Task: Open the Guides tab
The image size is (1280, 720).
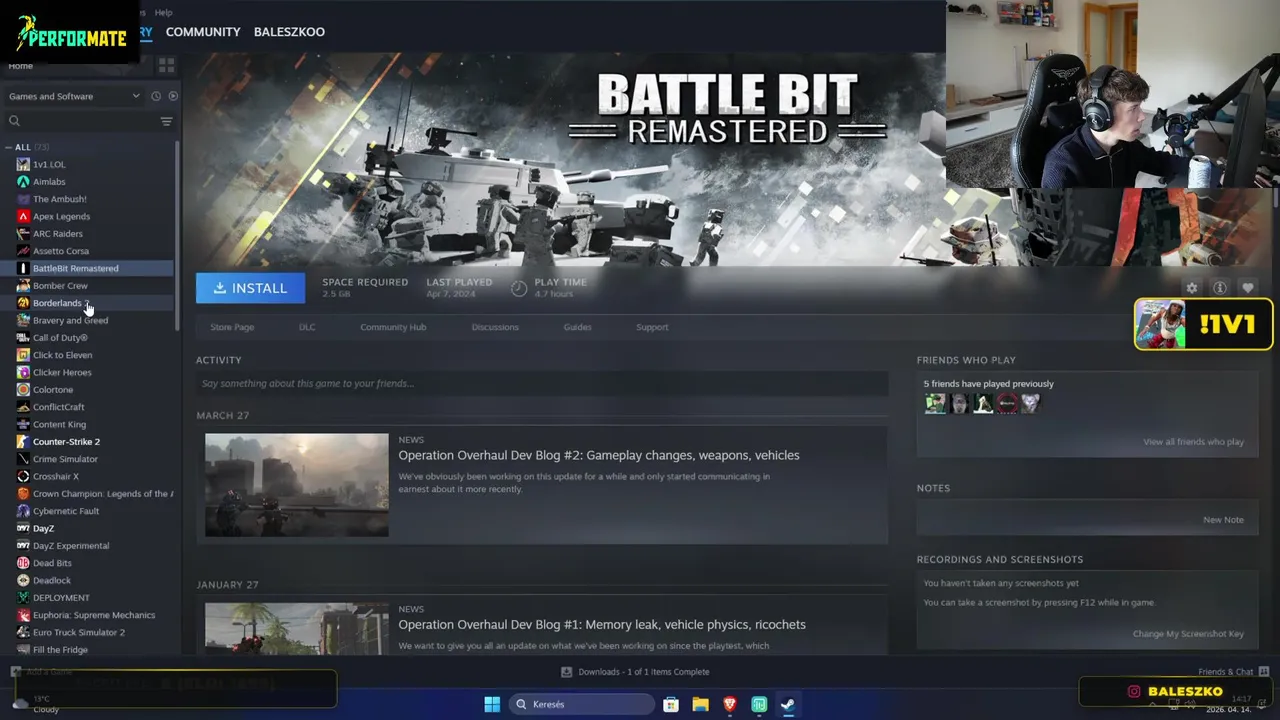Action: (577, 327)
